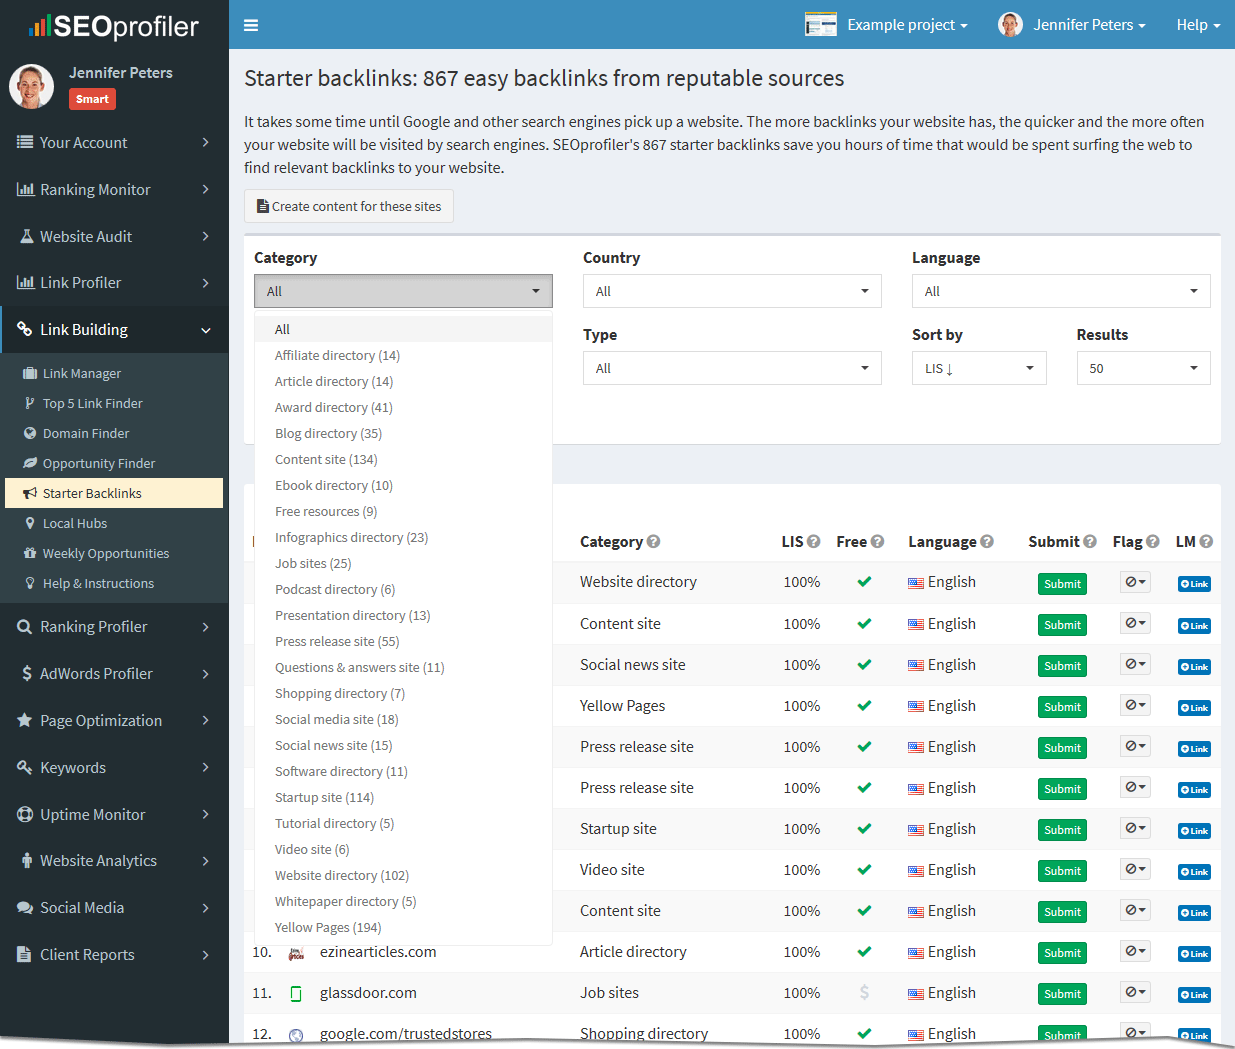Click the Domain Finder globe icon

point(30,433)
